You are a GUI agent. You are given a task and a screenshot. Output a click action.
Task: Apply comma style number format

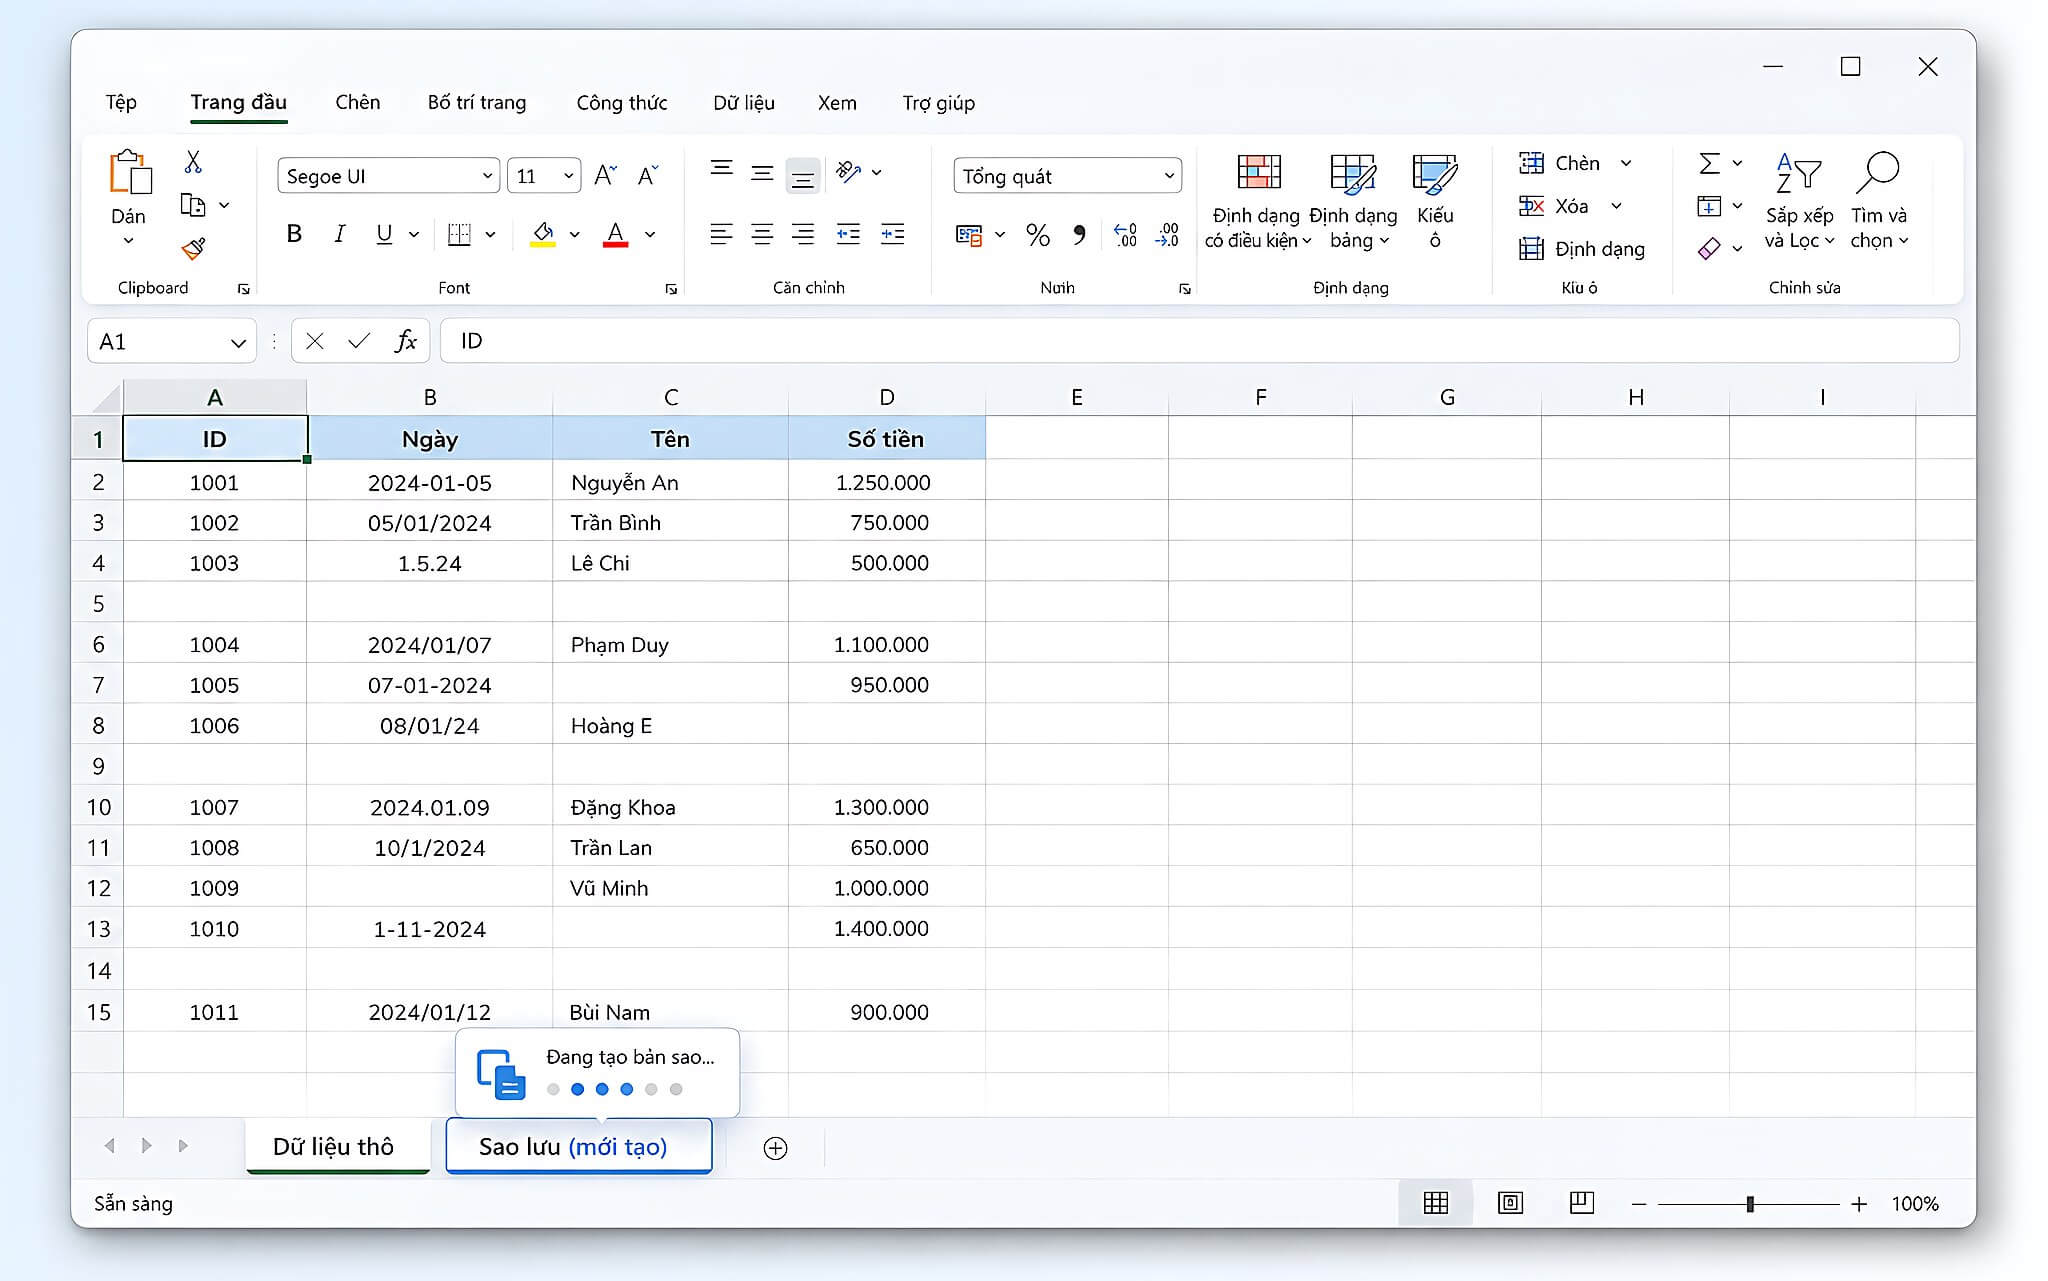click(1079, 235)
